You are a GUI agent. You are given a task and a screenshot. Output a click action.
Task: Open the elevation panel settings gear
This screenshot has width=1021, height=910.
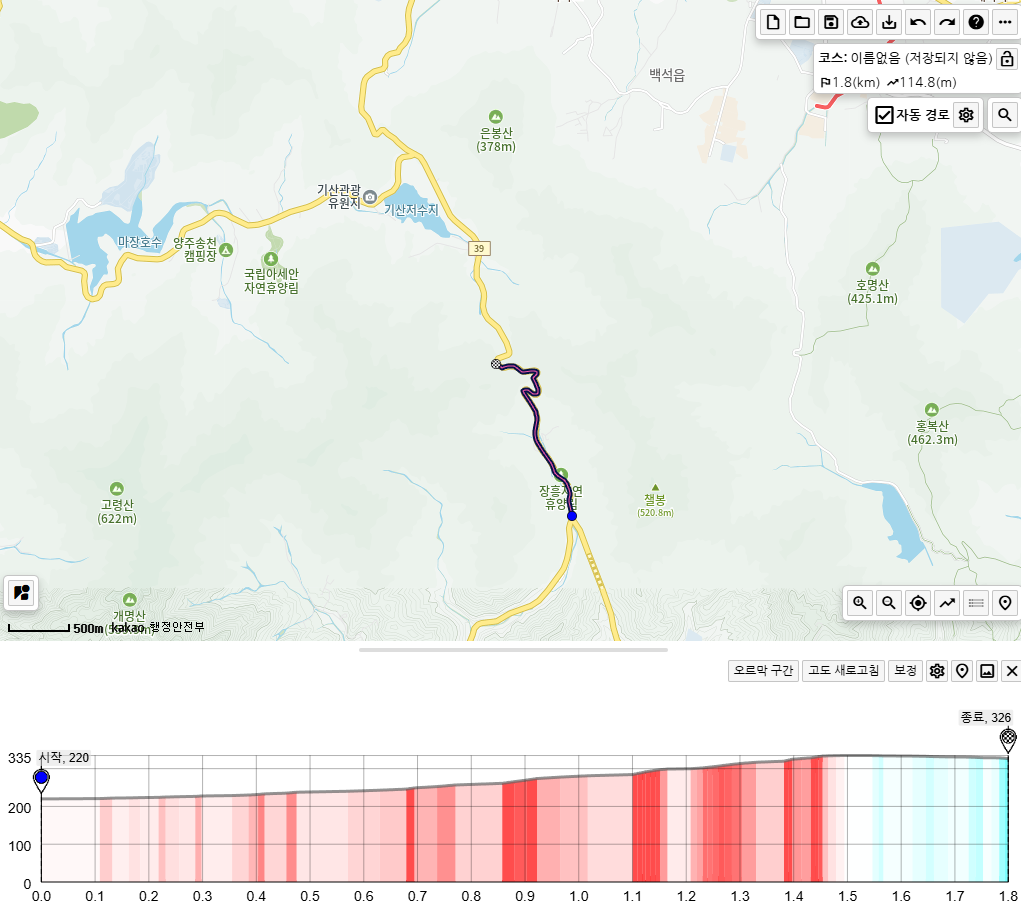coord(937,671)
